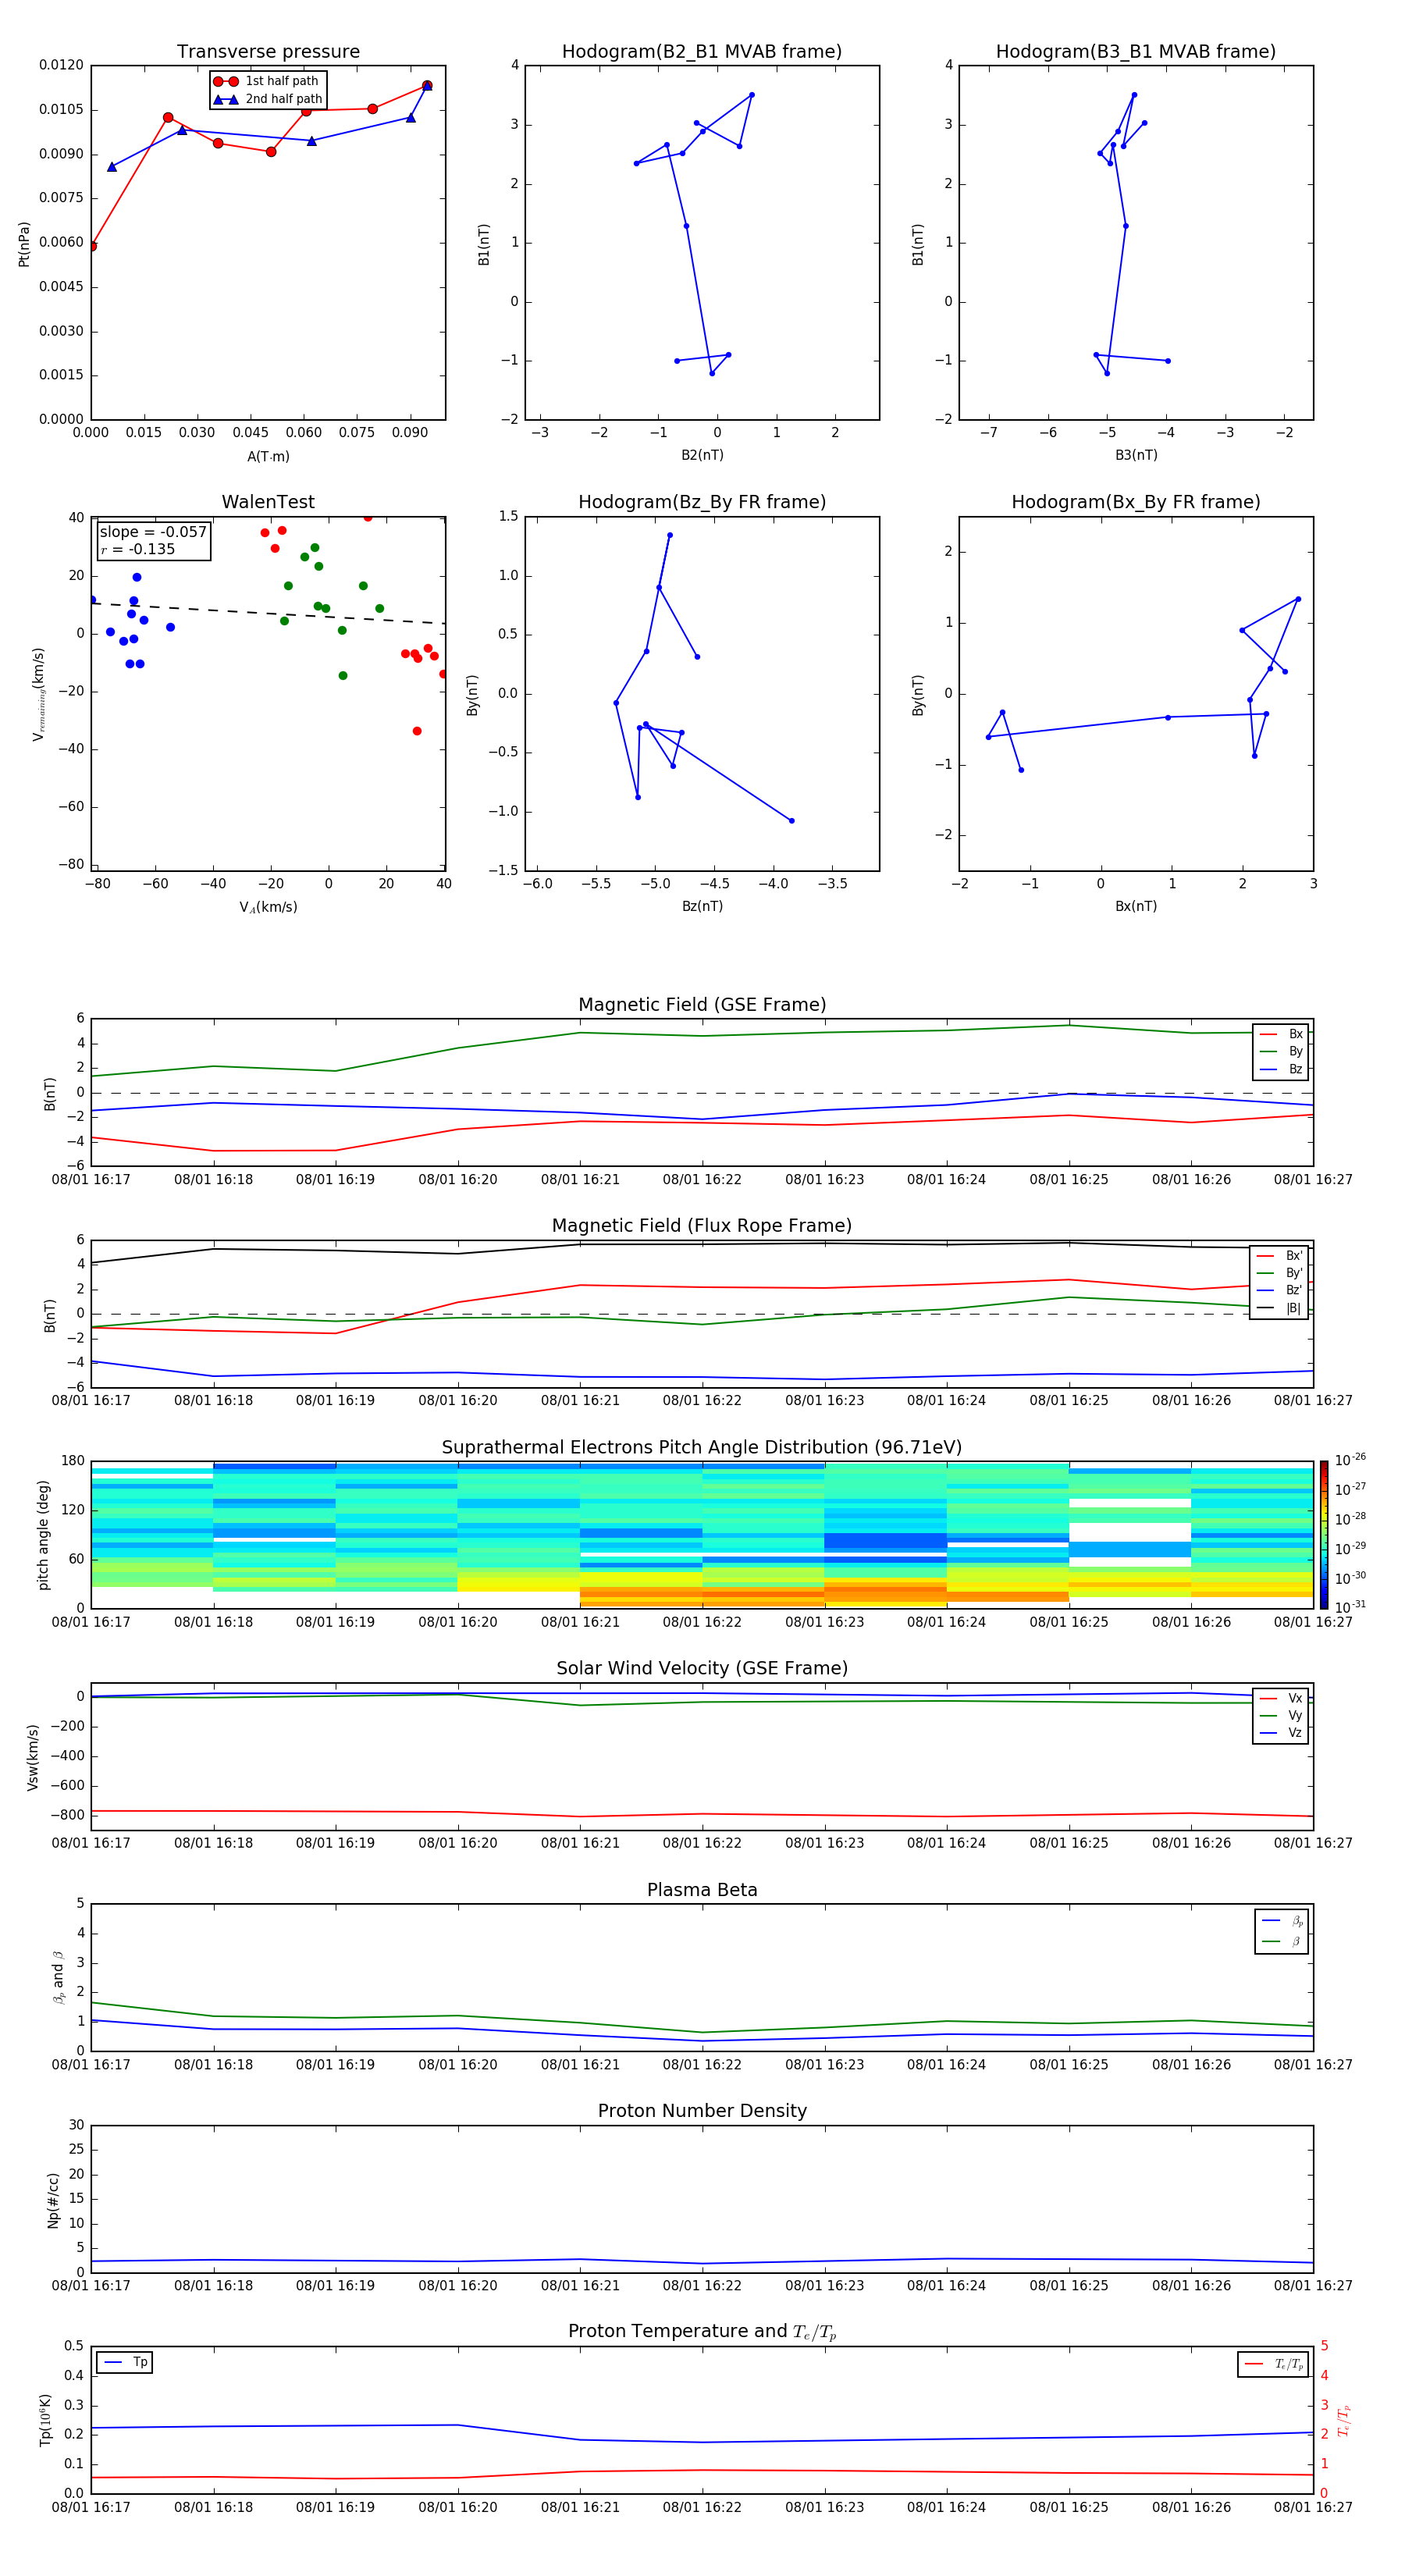
Task: Click the 'Hodogram(Bx_By FR frame)' title
Action: [1136, 502]
